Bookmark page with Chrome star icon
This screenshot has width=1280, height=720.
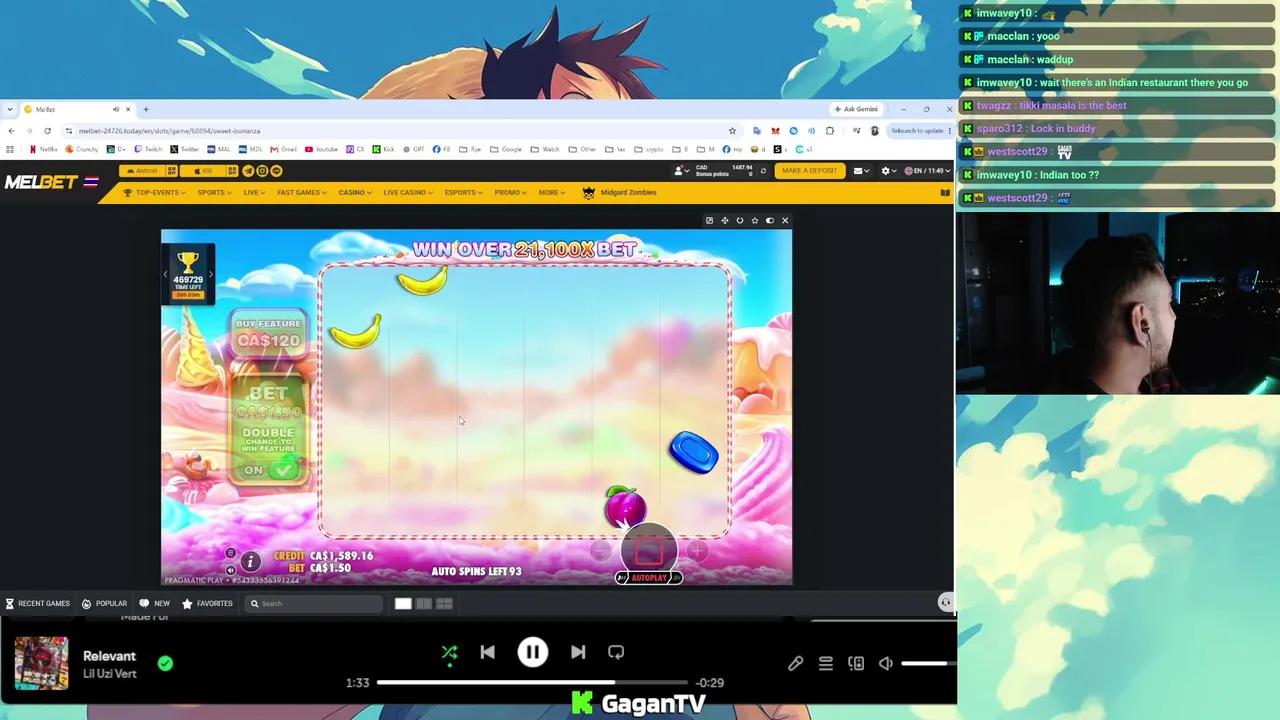(x=732, y=131)
